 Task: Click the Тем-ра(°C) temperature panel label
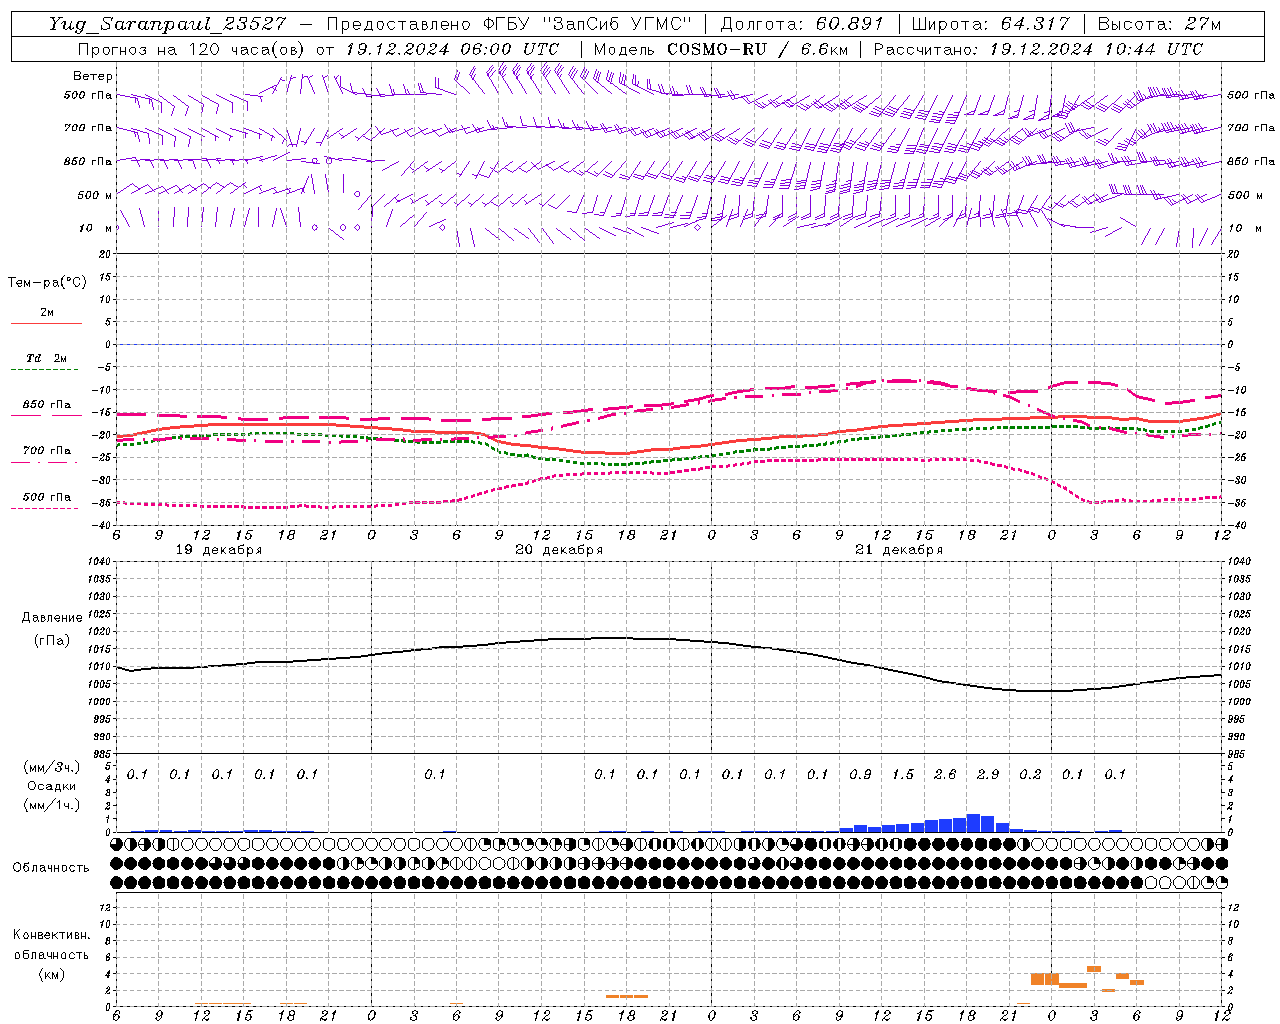coord(47,283)
